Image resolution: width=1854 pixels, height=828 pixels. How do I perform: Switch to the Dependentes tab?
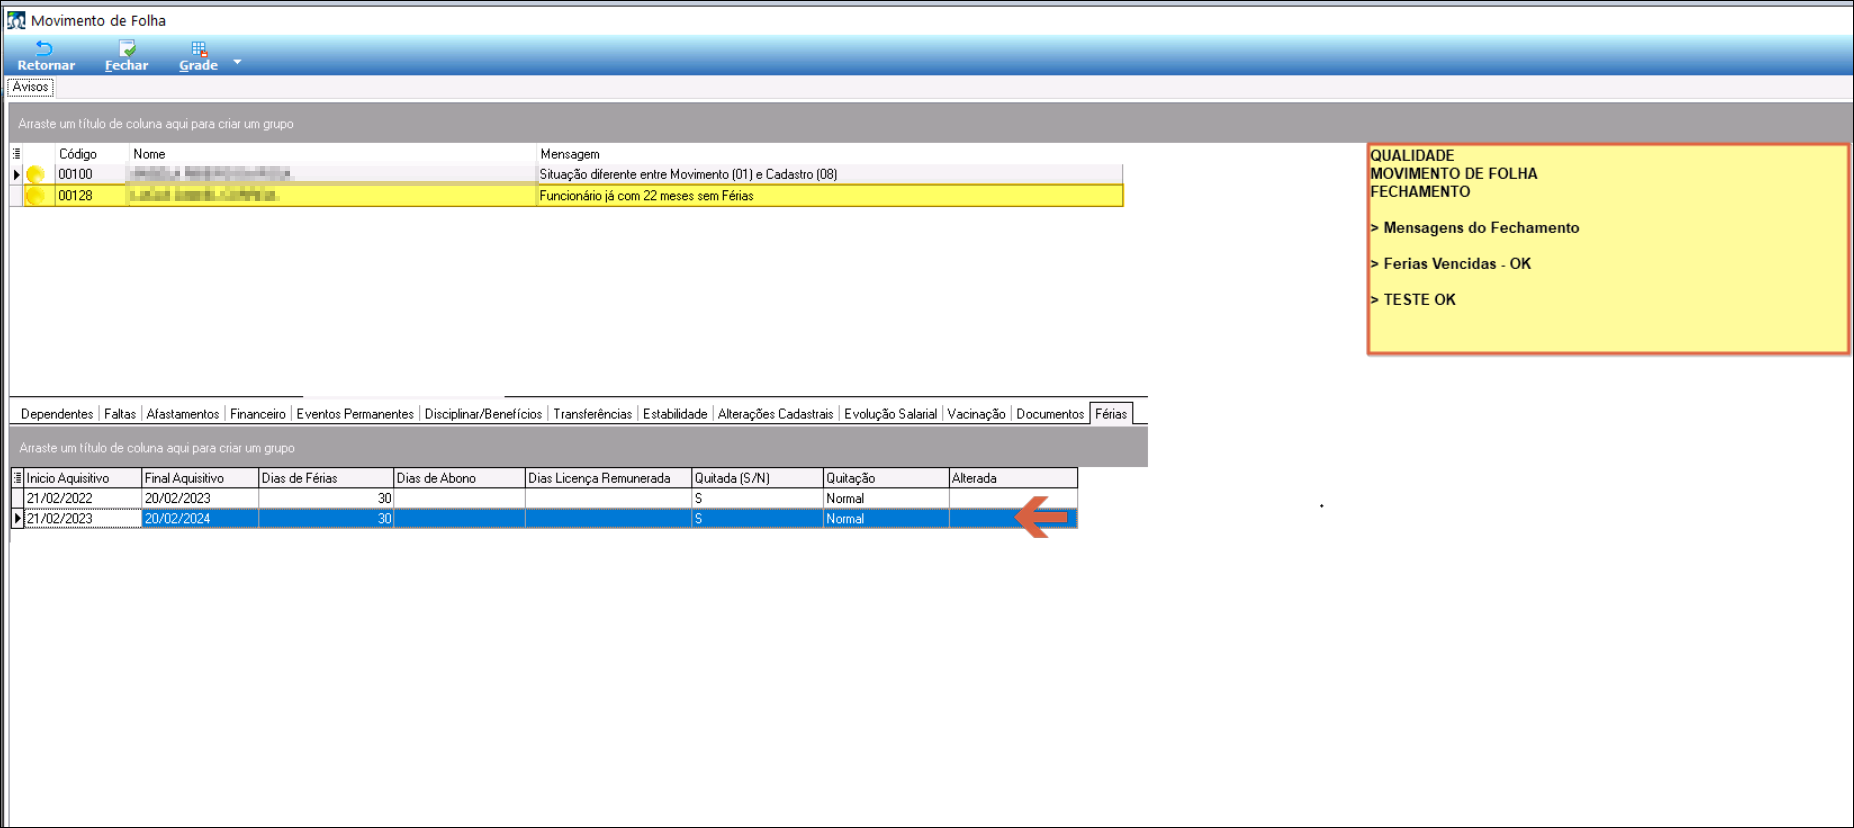pyautogui.click(x=57, y=414)
